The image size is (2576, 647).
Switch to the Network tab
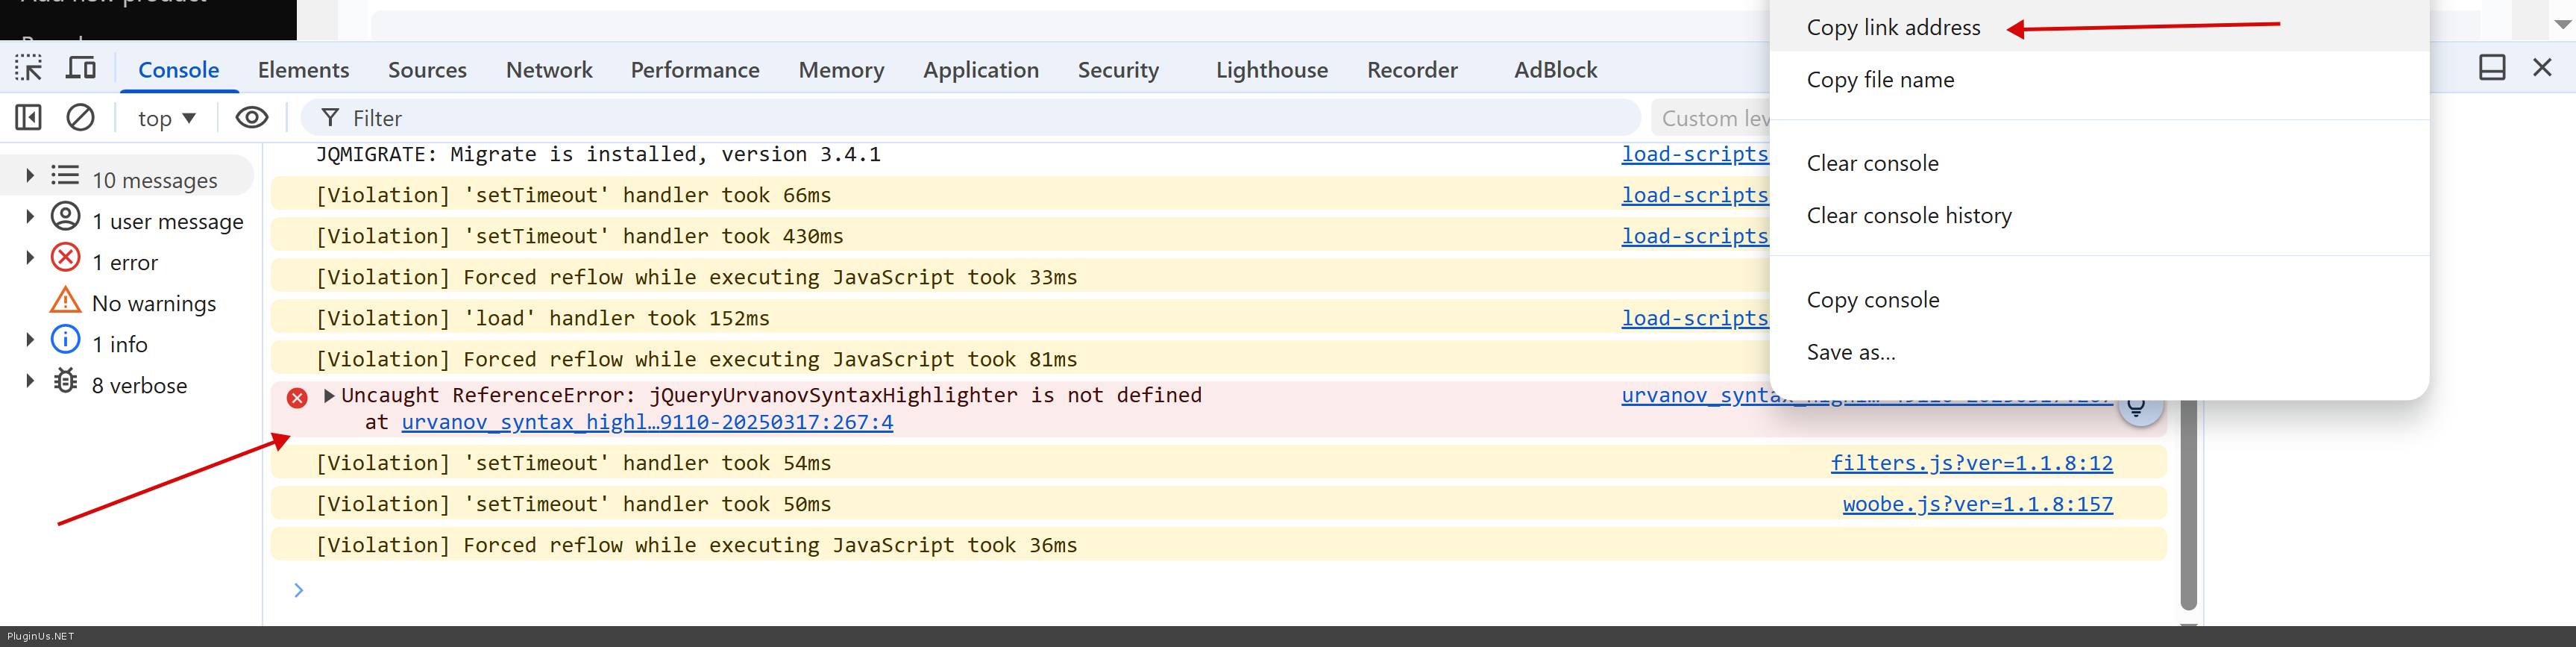pyautogui.click(x=549, y=70)
